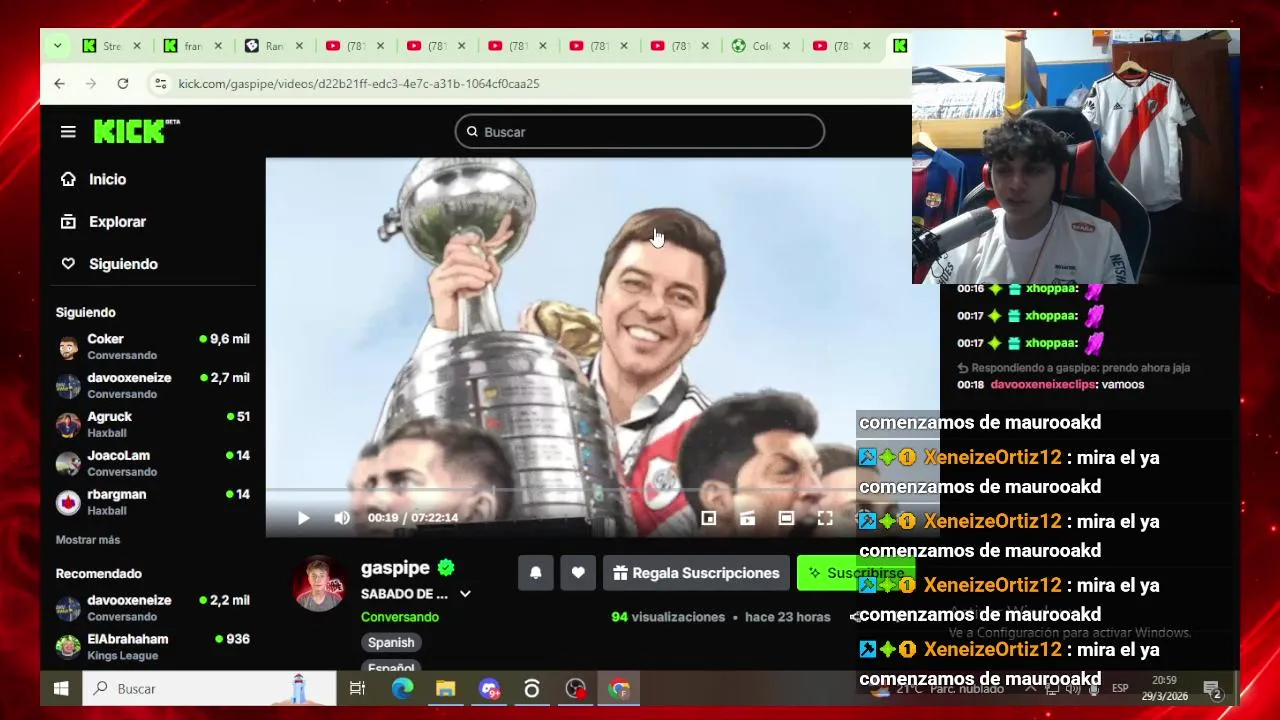Toggle notifications bell for gaspipe
This screenshot has width=1280, height=720.
536,573
